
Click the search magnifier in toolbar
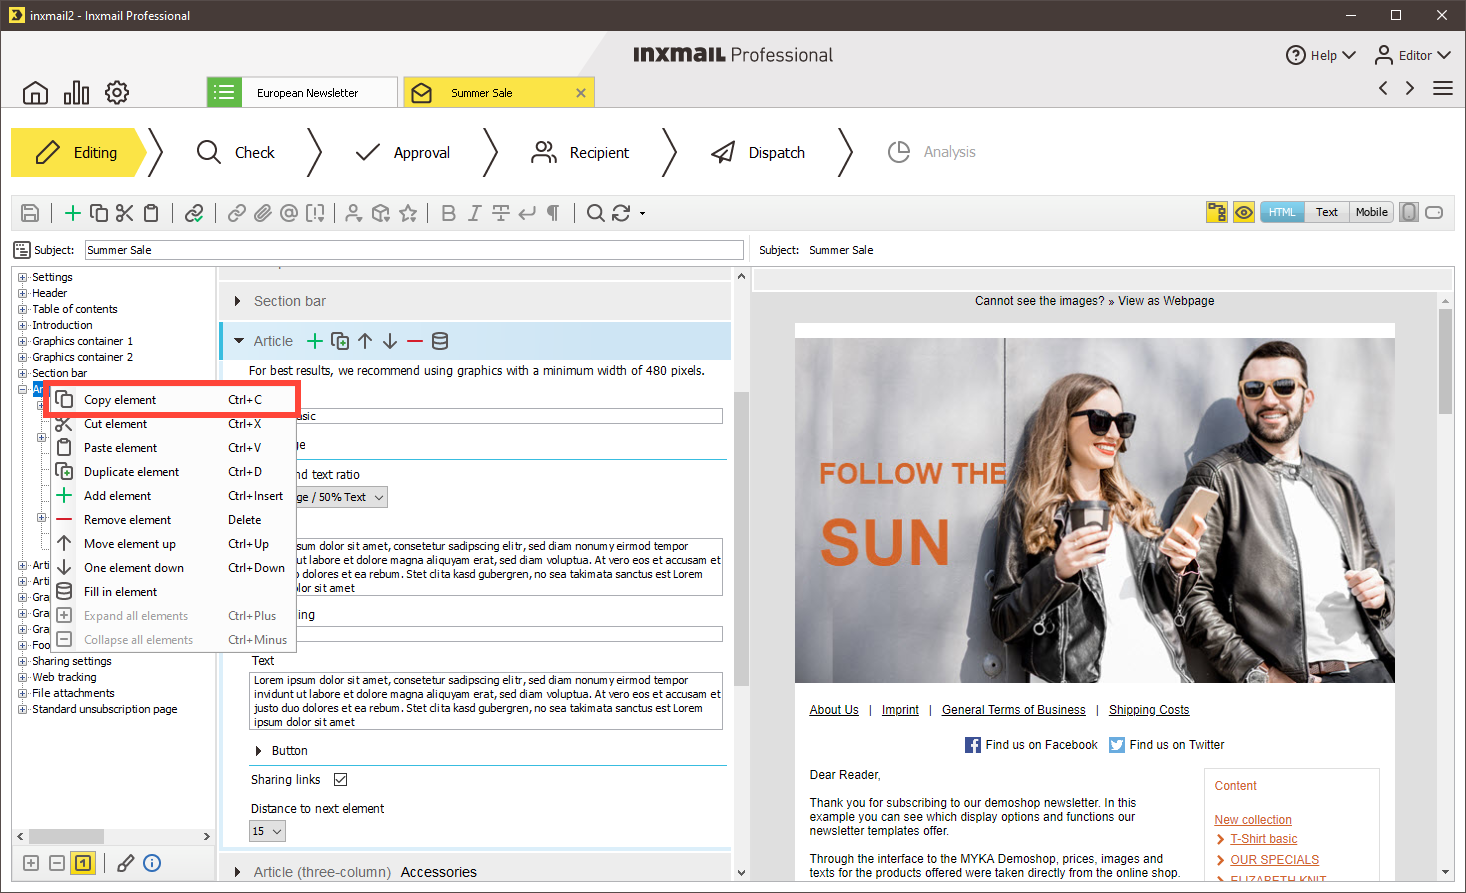coord(596,213)
